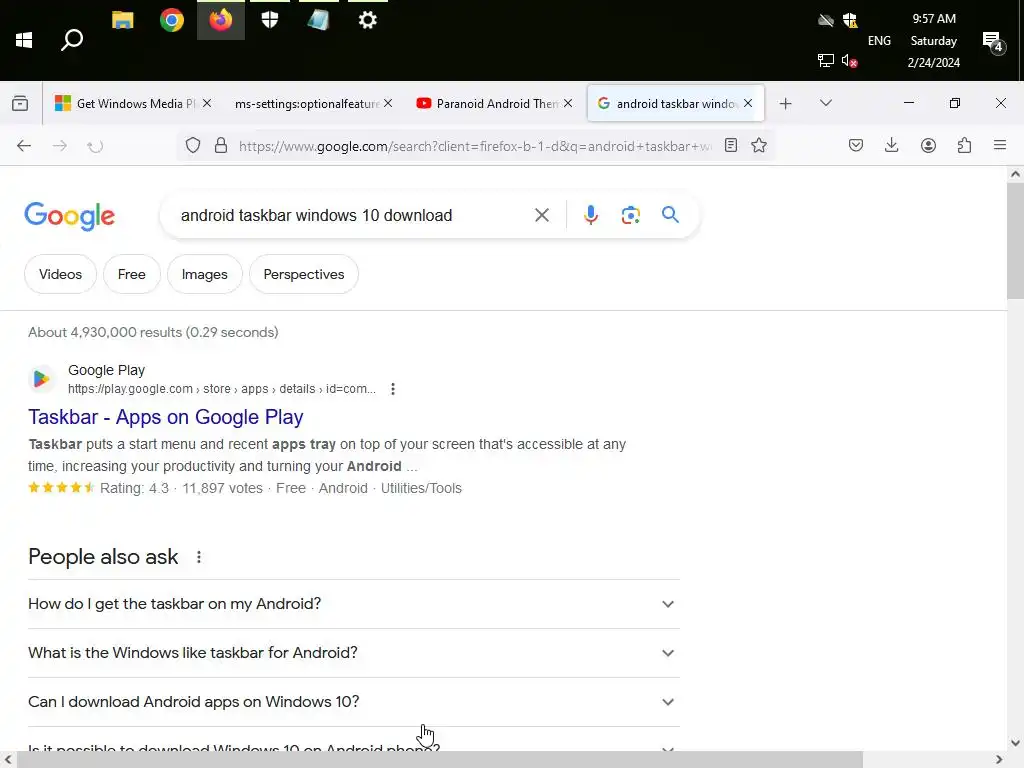Viewport: 1024px width, 768px height.
Task: List all tabs dropdown arrow
Action: 825,103
